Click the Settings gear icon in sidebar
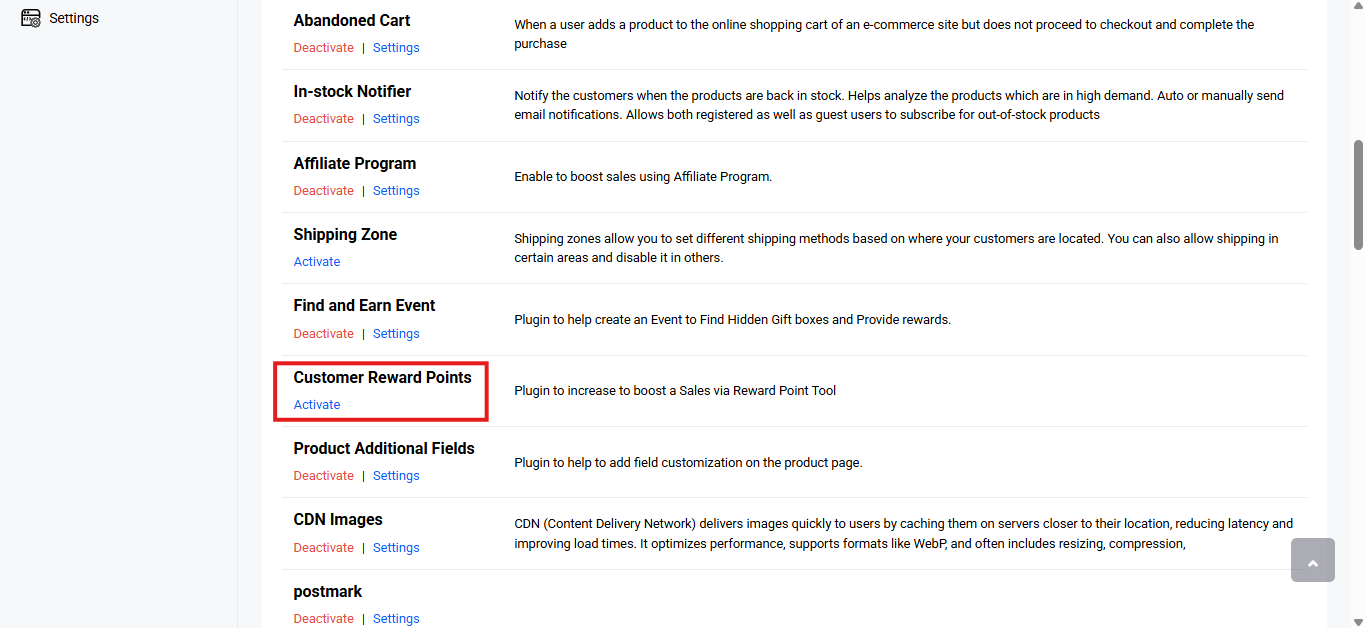This screenshot has width=1365, height=628. click(x=31, y=18)
